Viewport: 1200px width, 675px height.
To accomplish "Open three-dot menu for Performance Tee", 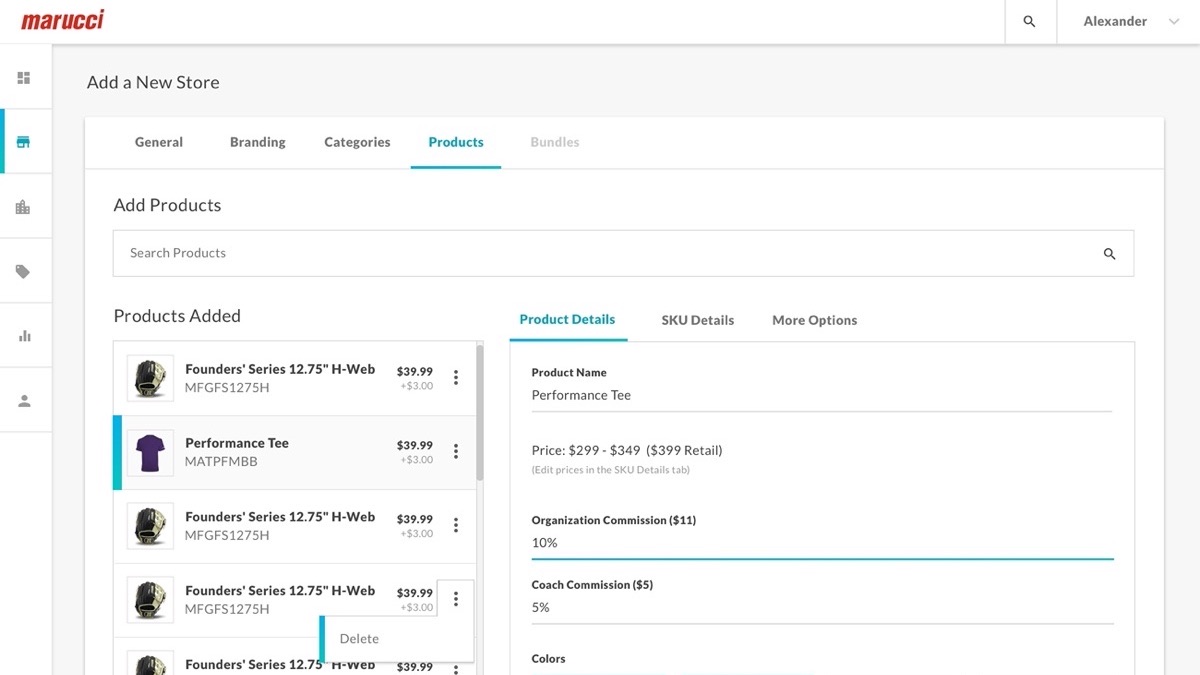I will click(456, 451).
